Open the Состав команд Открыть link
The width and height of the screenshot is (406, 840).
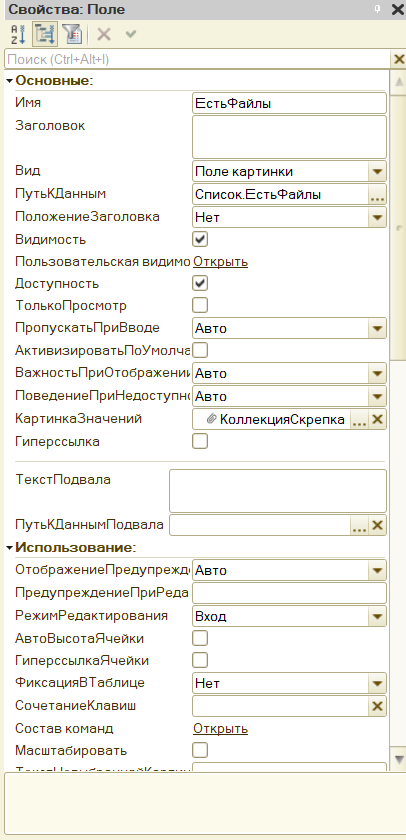(x=220, y=729)
